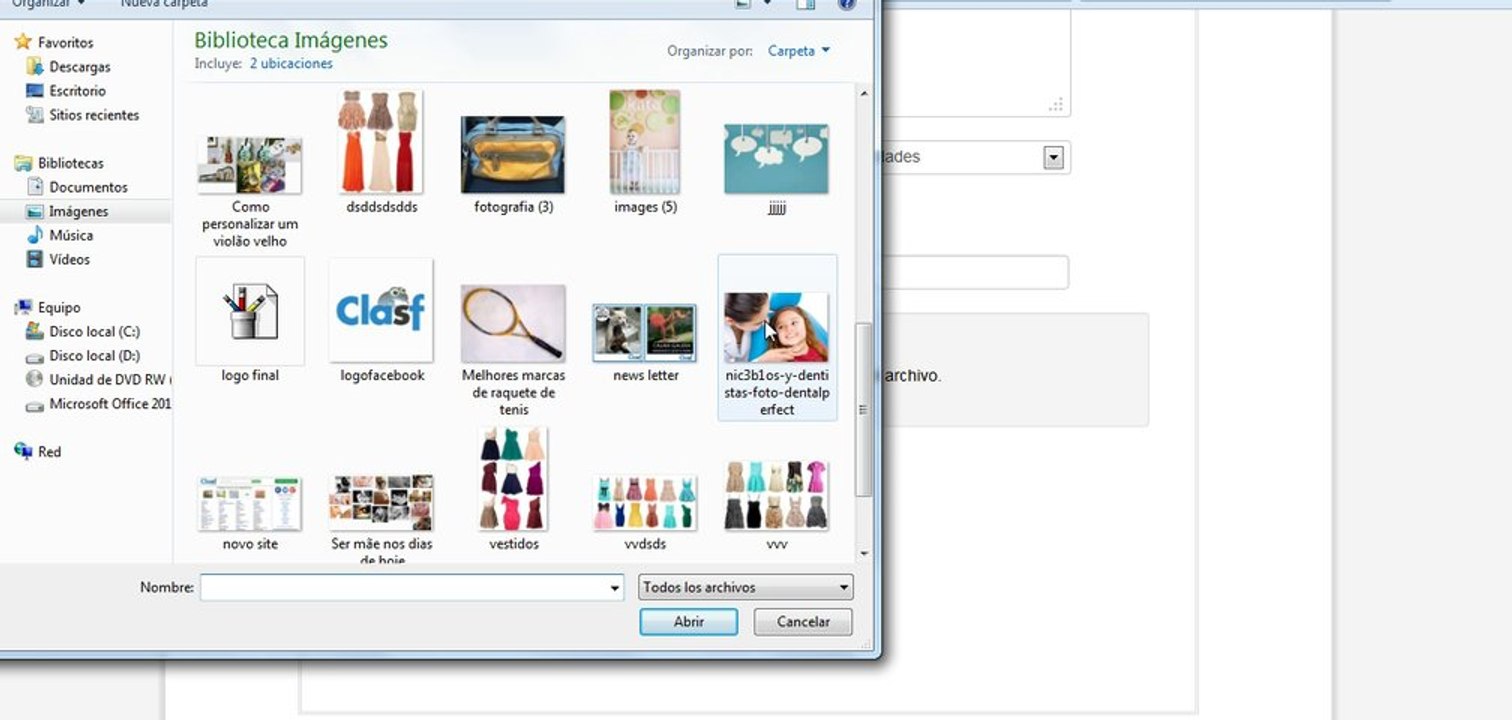Open the dropdown in the background web form
The width and height of the screenshot is (1512, 720).
(x=1053, y=157)
